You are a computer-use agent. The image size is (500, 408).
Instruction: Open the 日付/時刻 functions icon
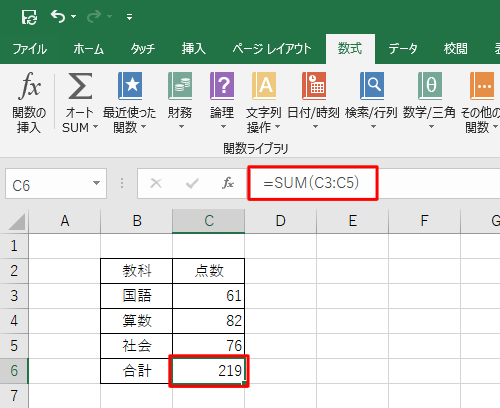tap(314, 86)
